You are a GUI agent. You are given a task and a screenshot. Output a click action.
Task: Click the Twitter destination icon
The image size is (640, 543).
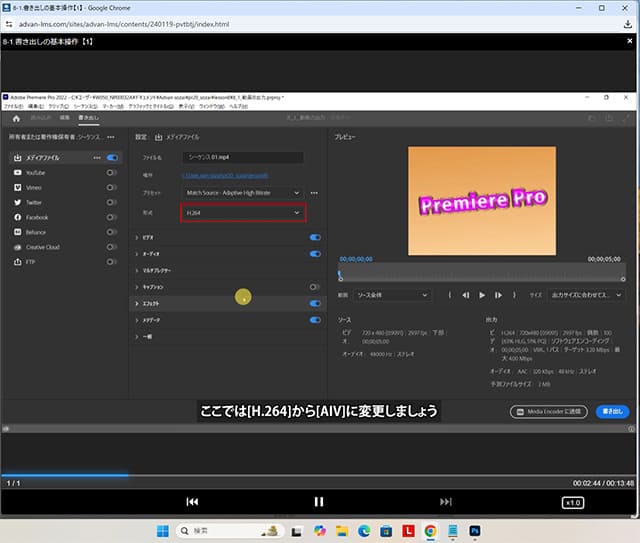pos(16,202)
